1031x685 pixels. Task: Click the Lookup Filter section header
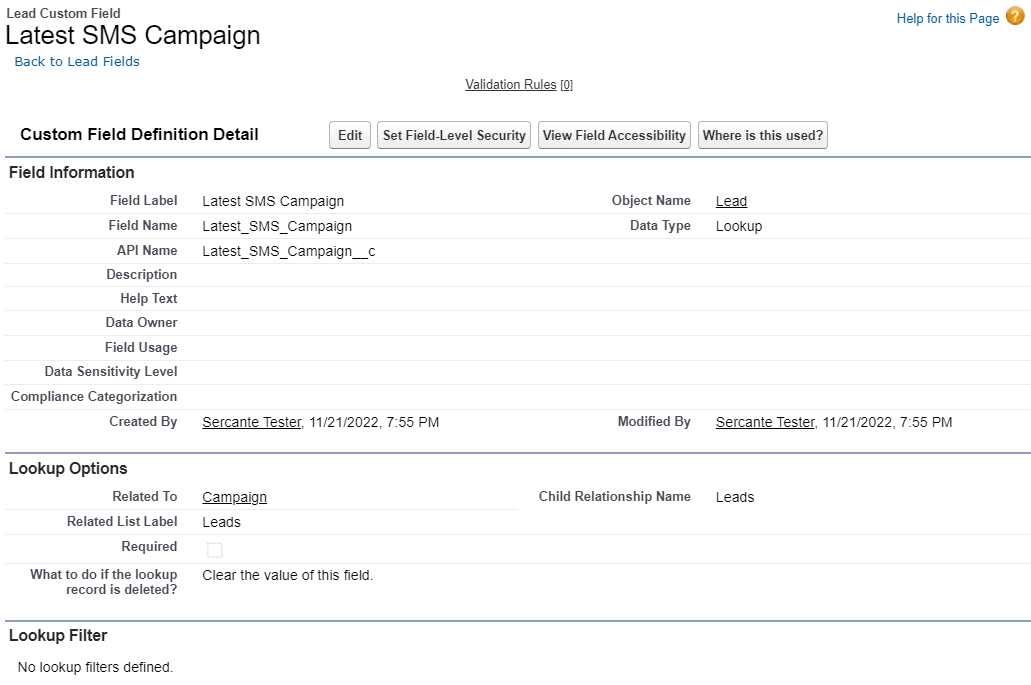tap(58, 635)
